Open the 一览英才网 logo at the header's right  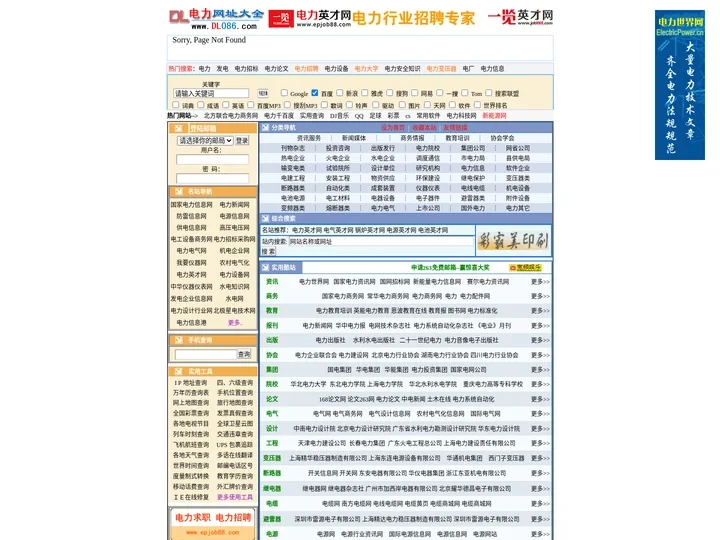pos(520,17)
